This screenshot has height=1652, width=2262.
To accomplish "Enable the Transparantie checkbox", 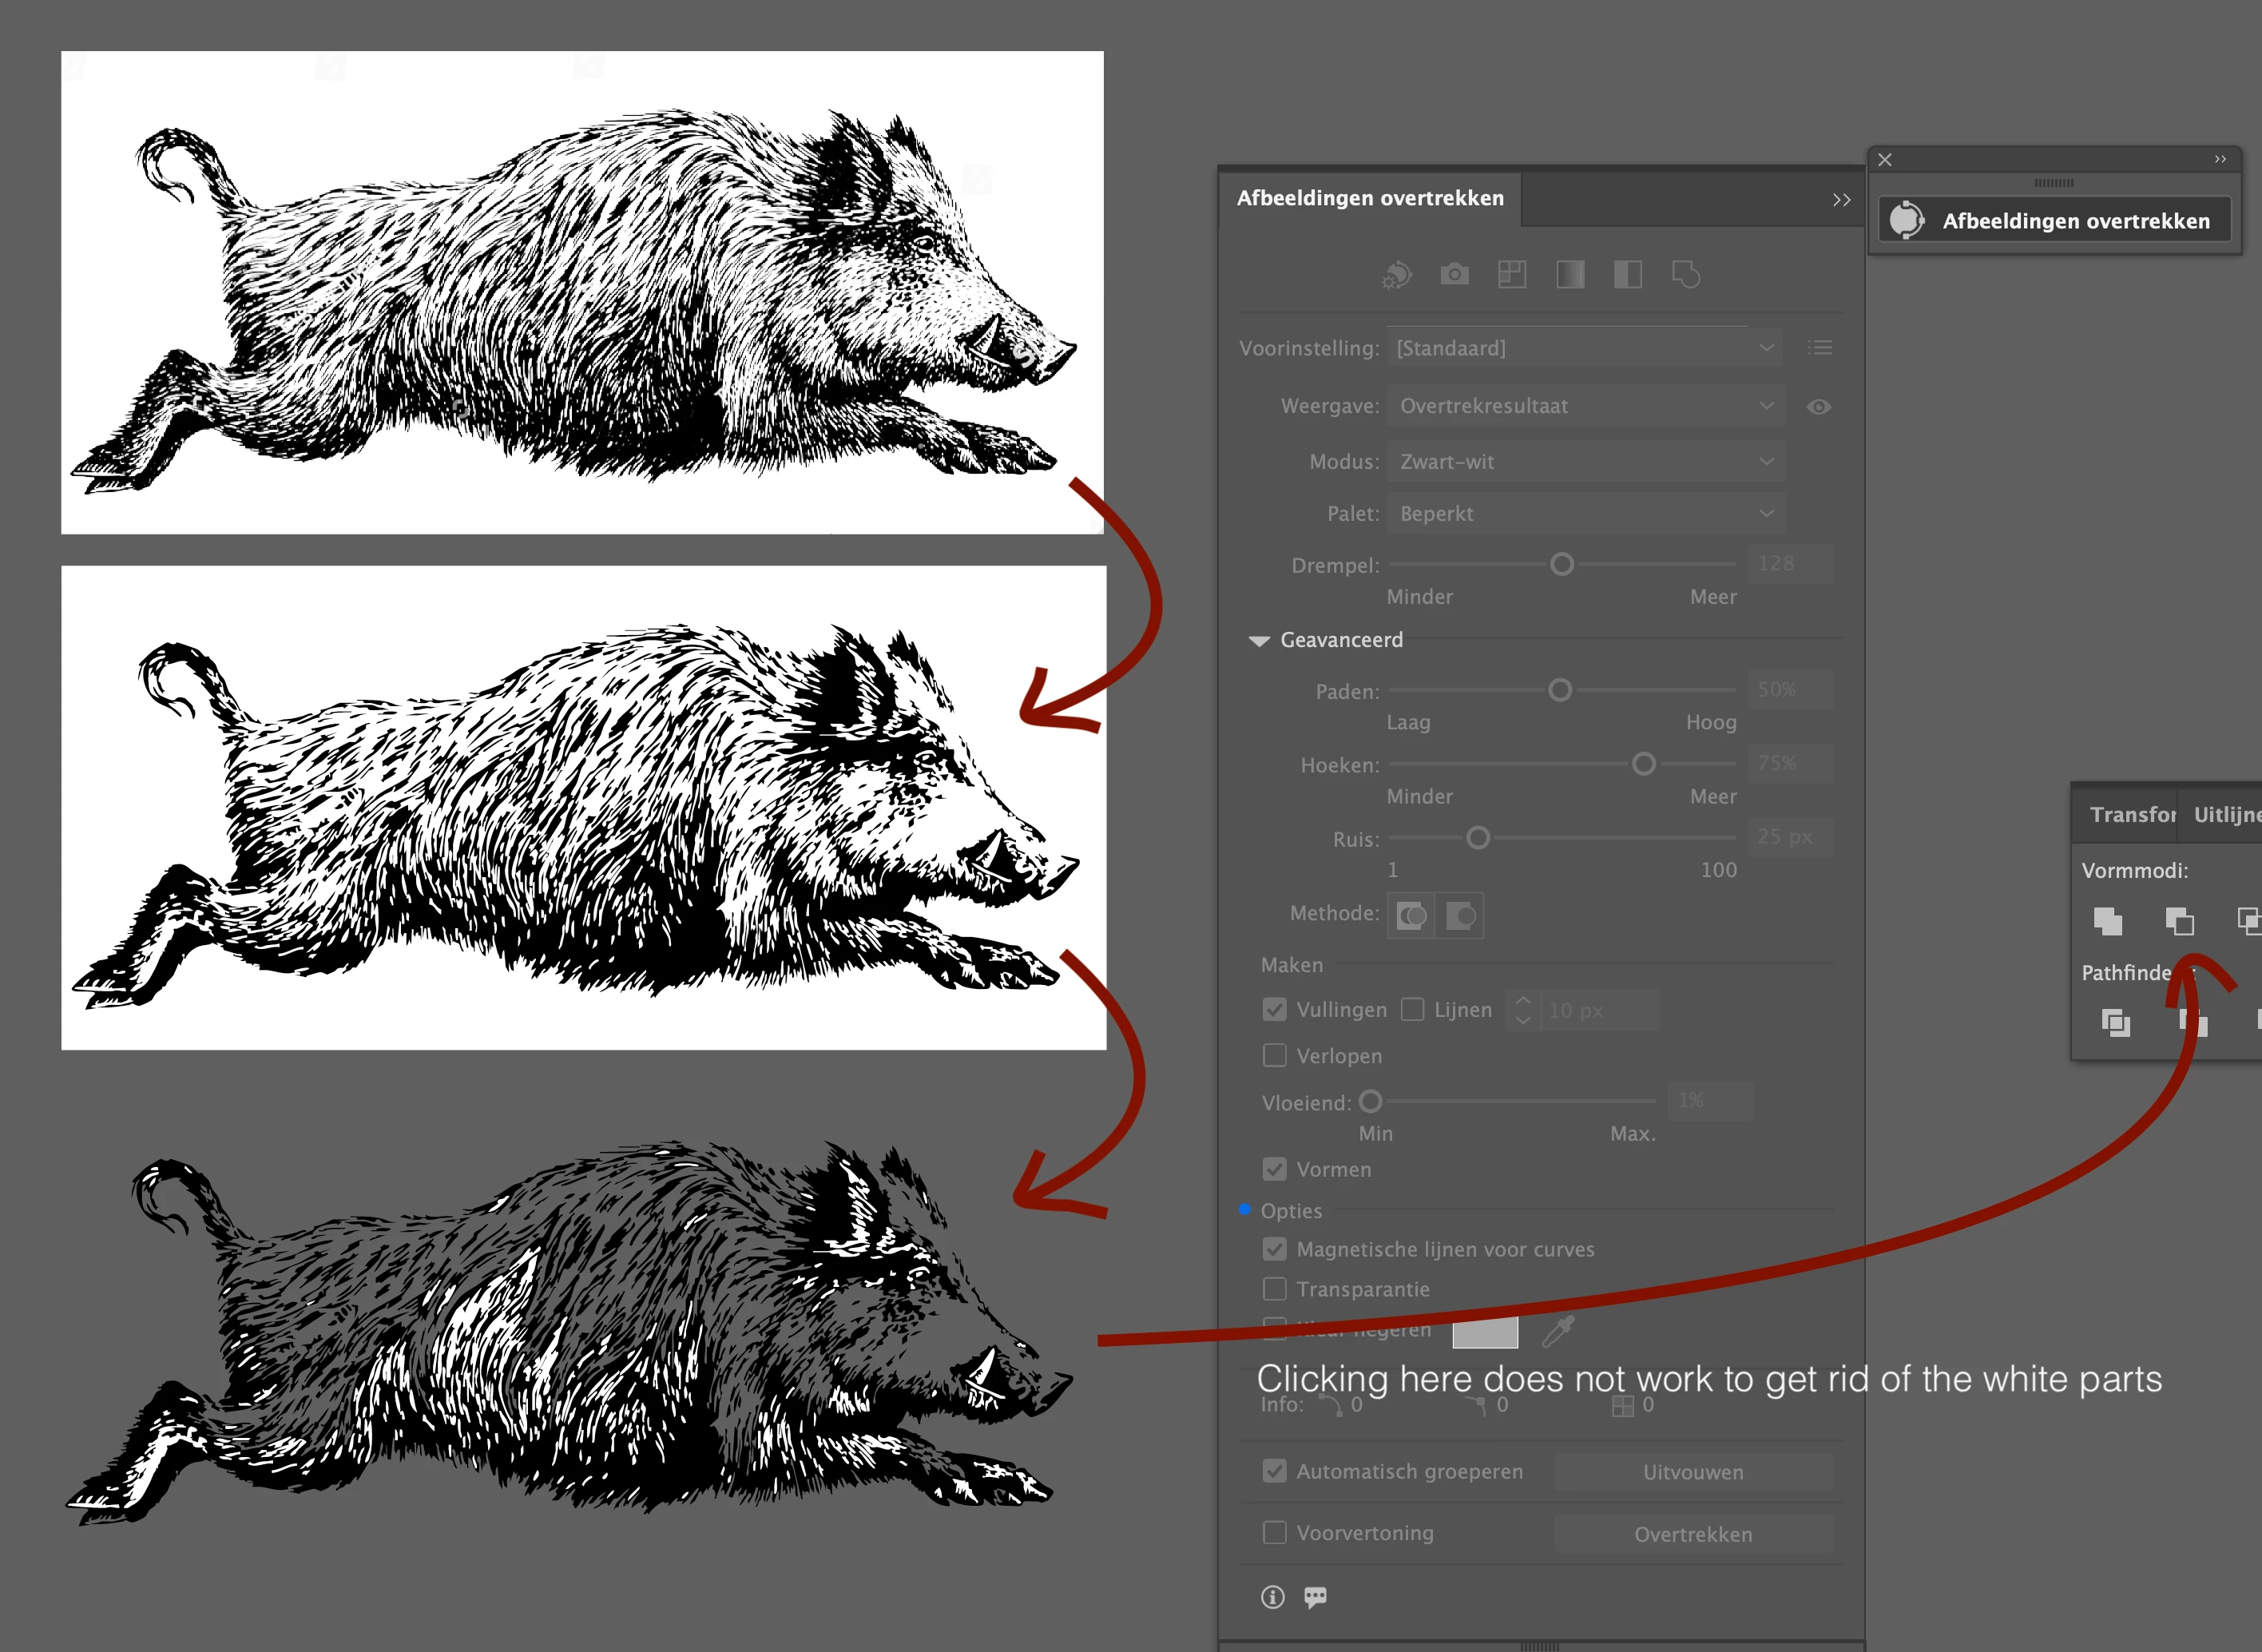I will click(1274, 1289).
